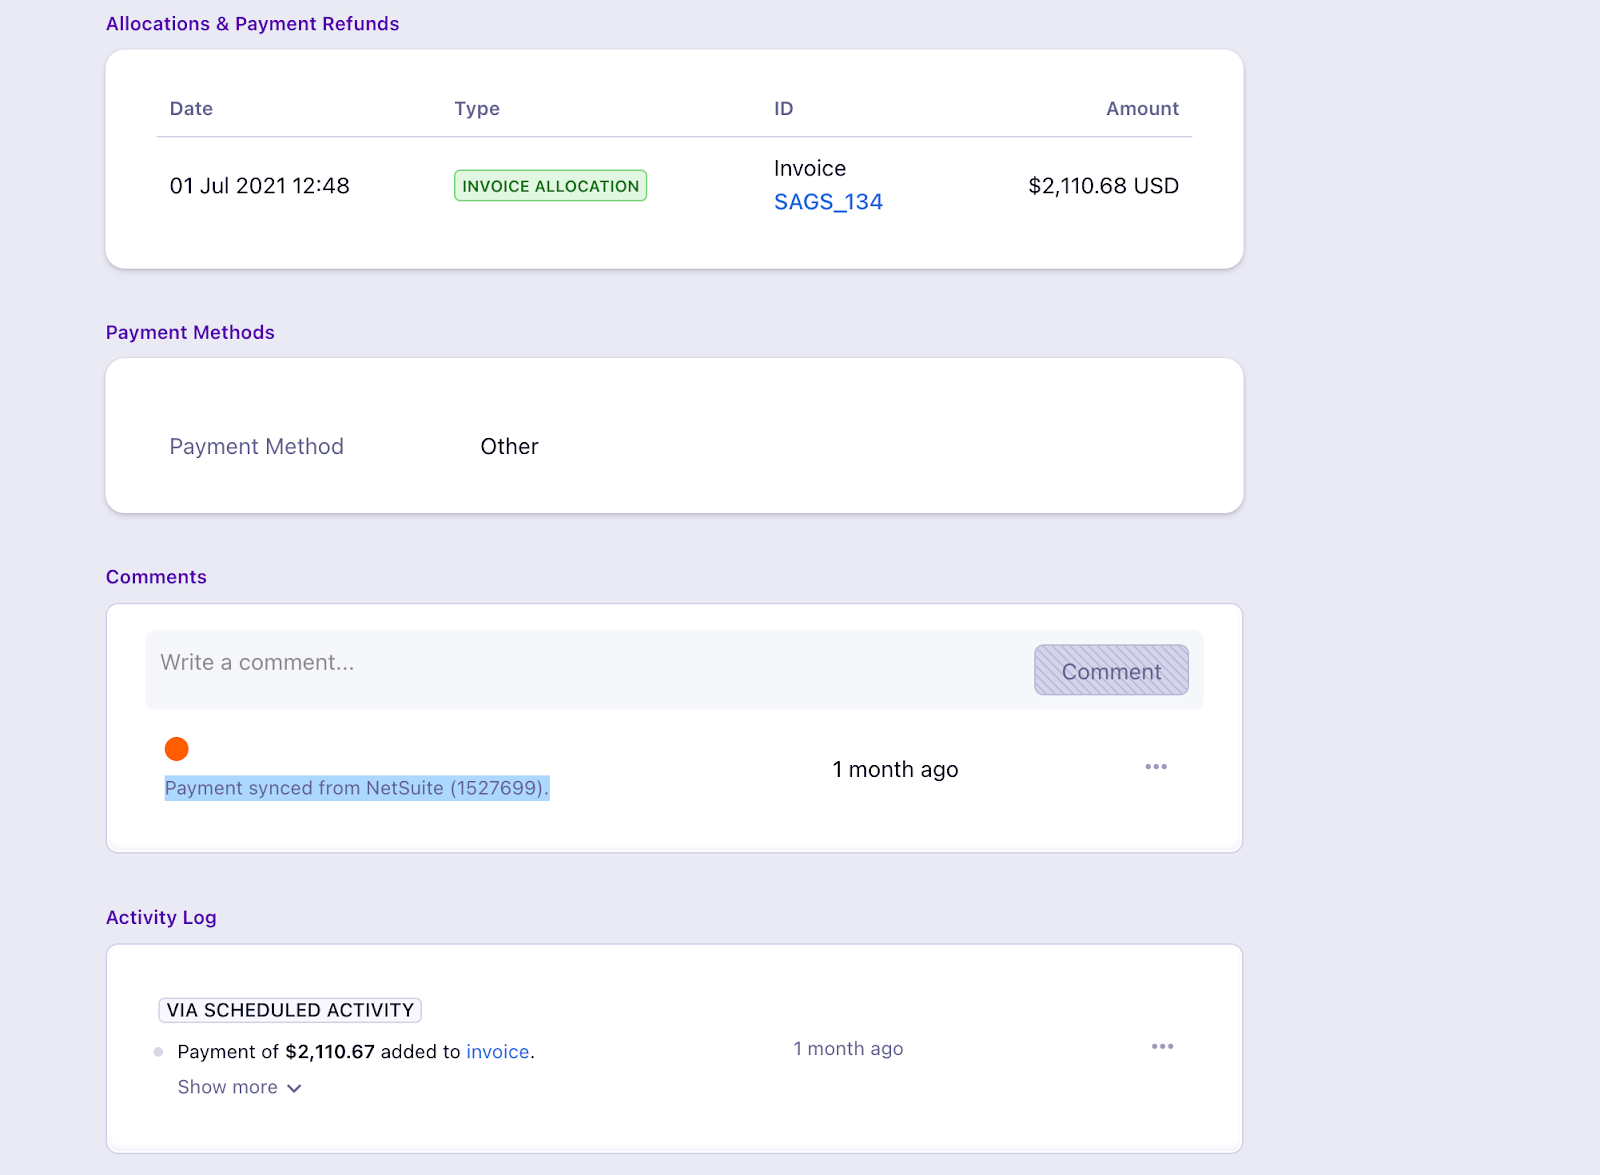The image size is (1600, 1175).
Task: Click the Date column header
Action: click(x=191, y=109)
